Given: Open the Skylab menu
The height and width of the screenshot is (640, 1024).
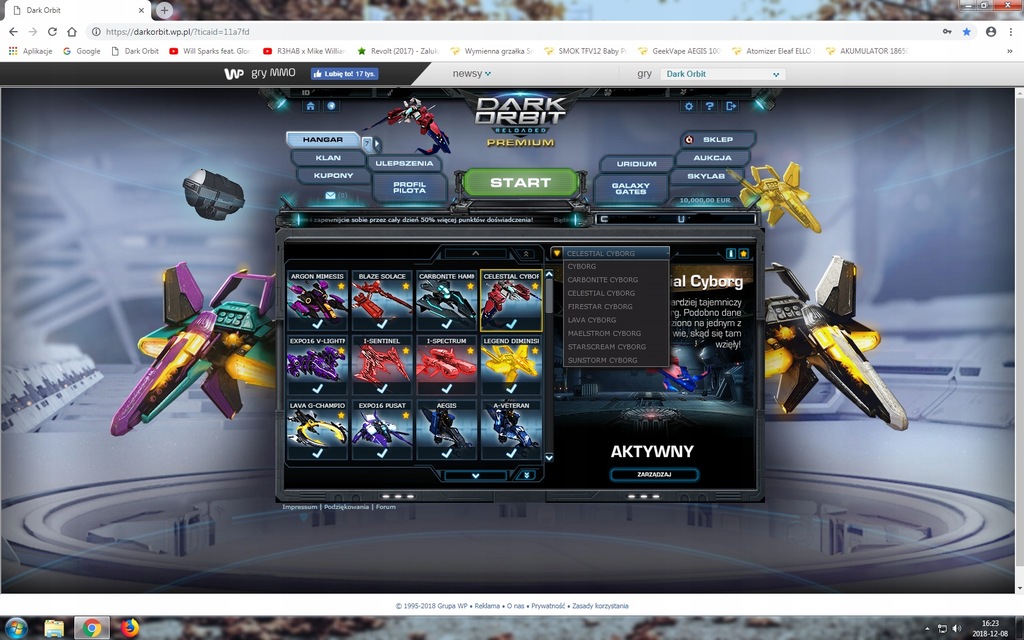Looking at the screenshot, I should coord(706,176).
